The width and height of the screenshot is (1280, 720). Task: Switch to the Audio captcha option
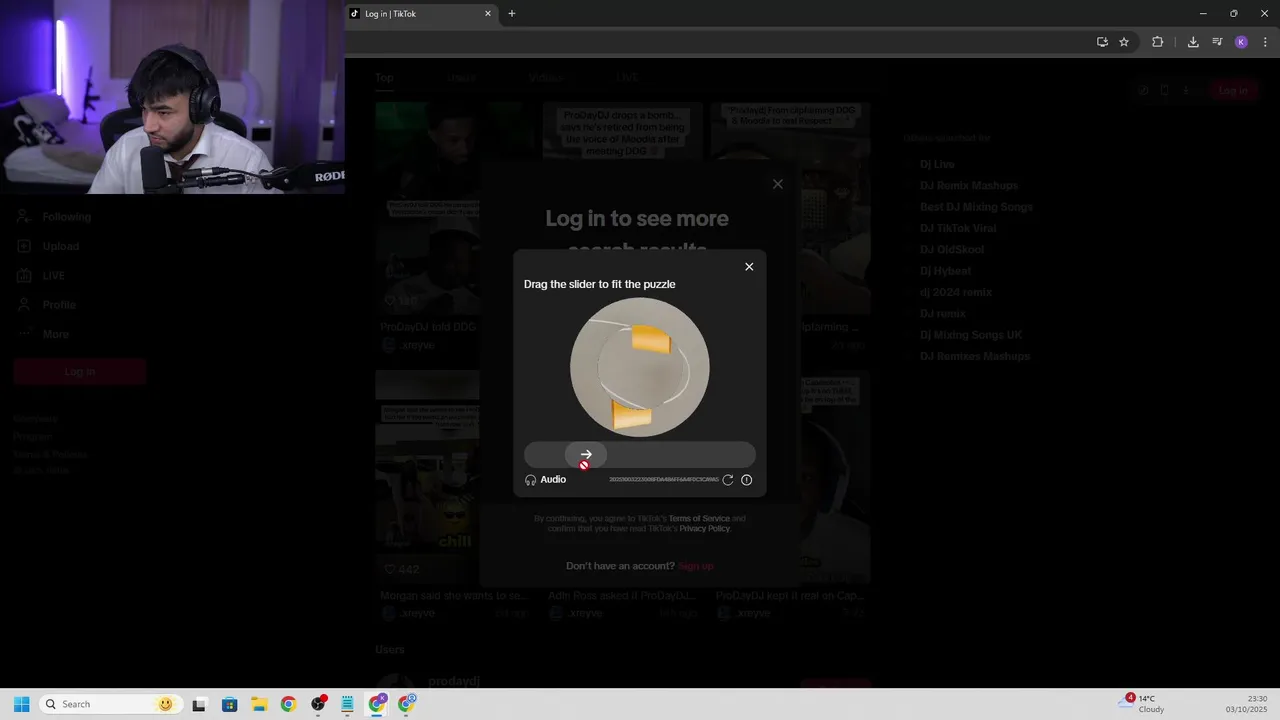click(x=546, y=480)
